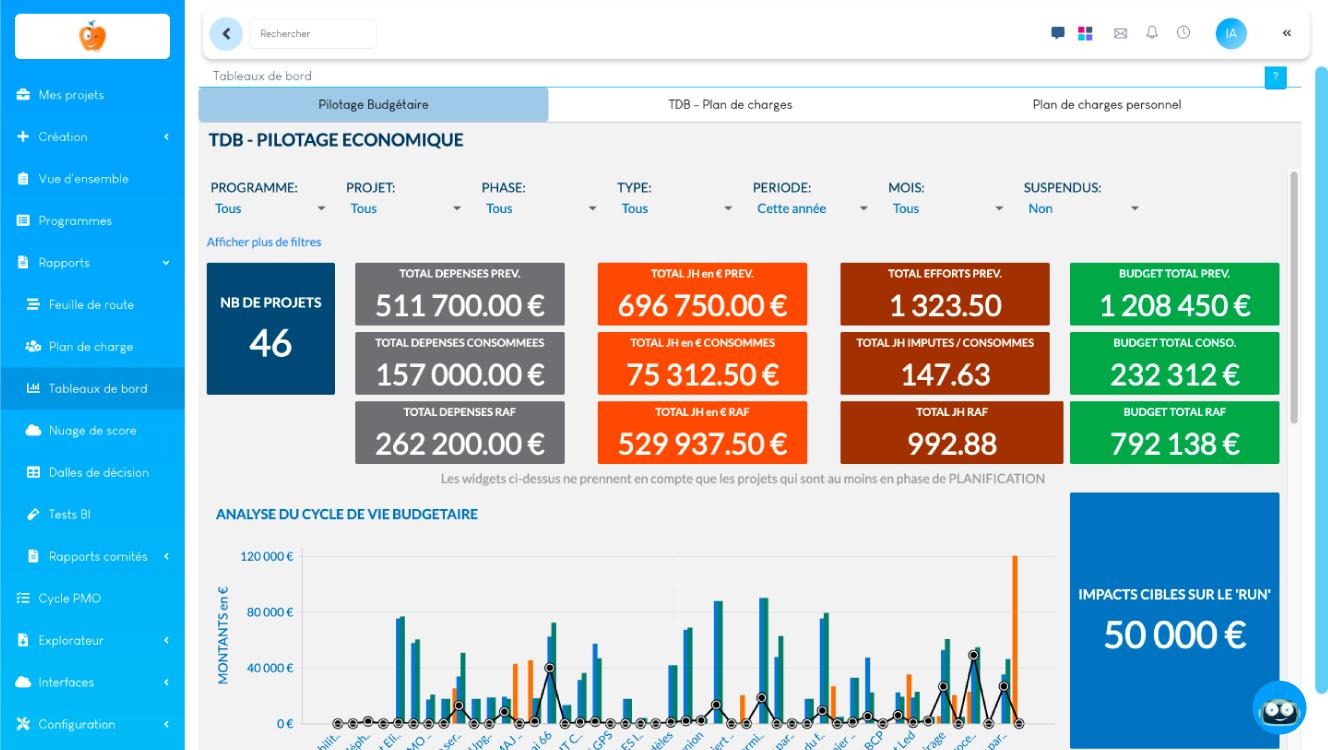1328x750 pixels.
Task: Open Vue d'ensemble in sidebar
Action: click(92, 179)
